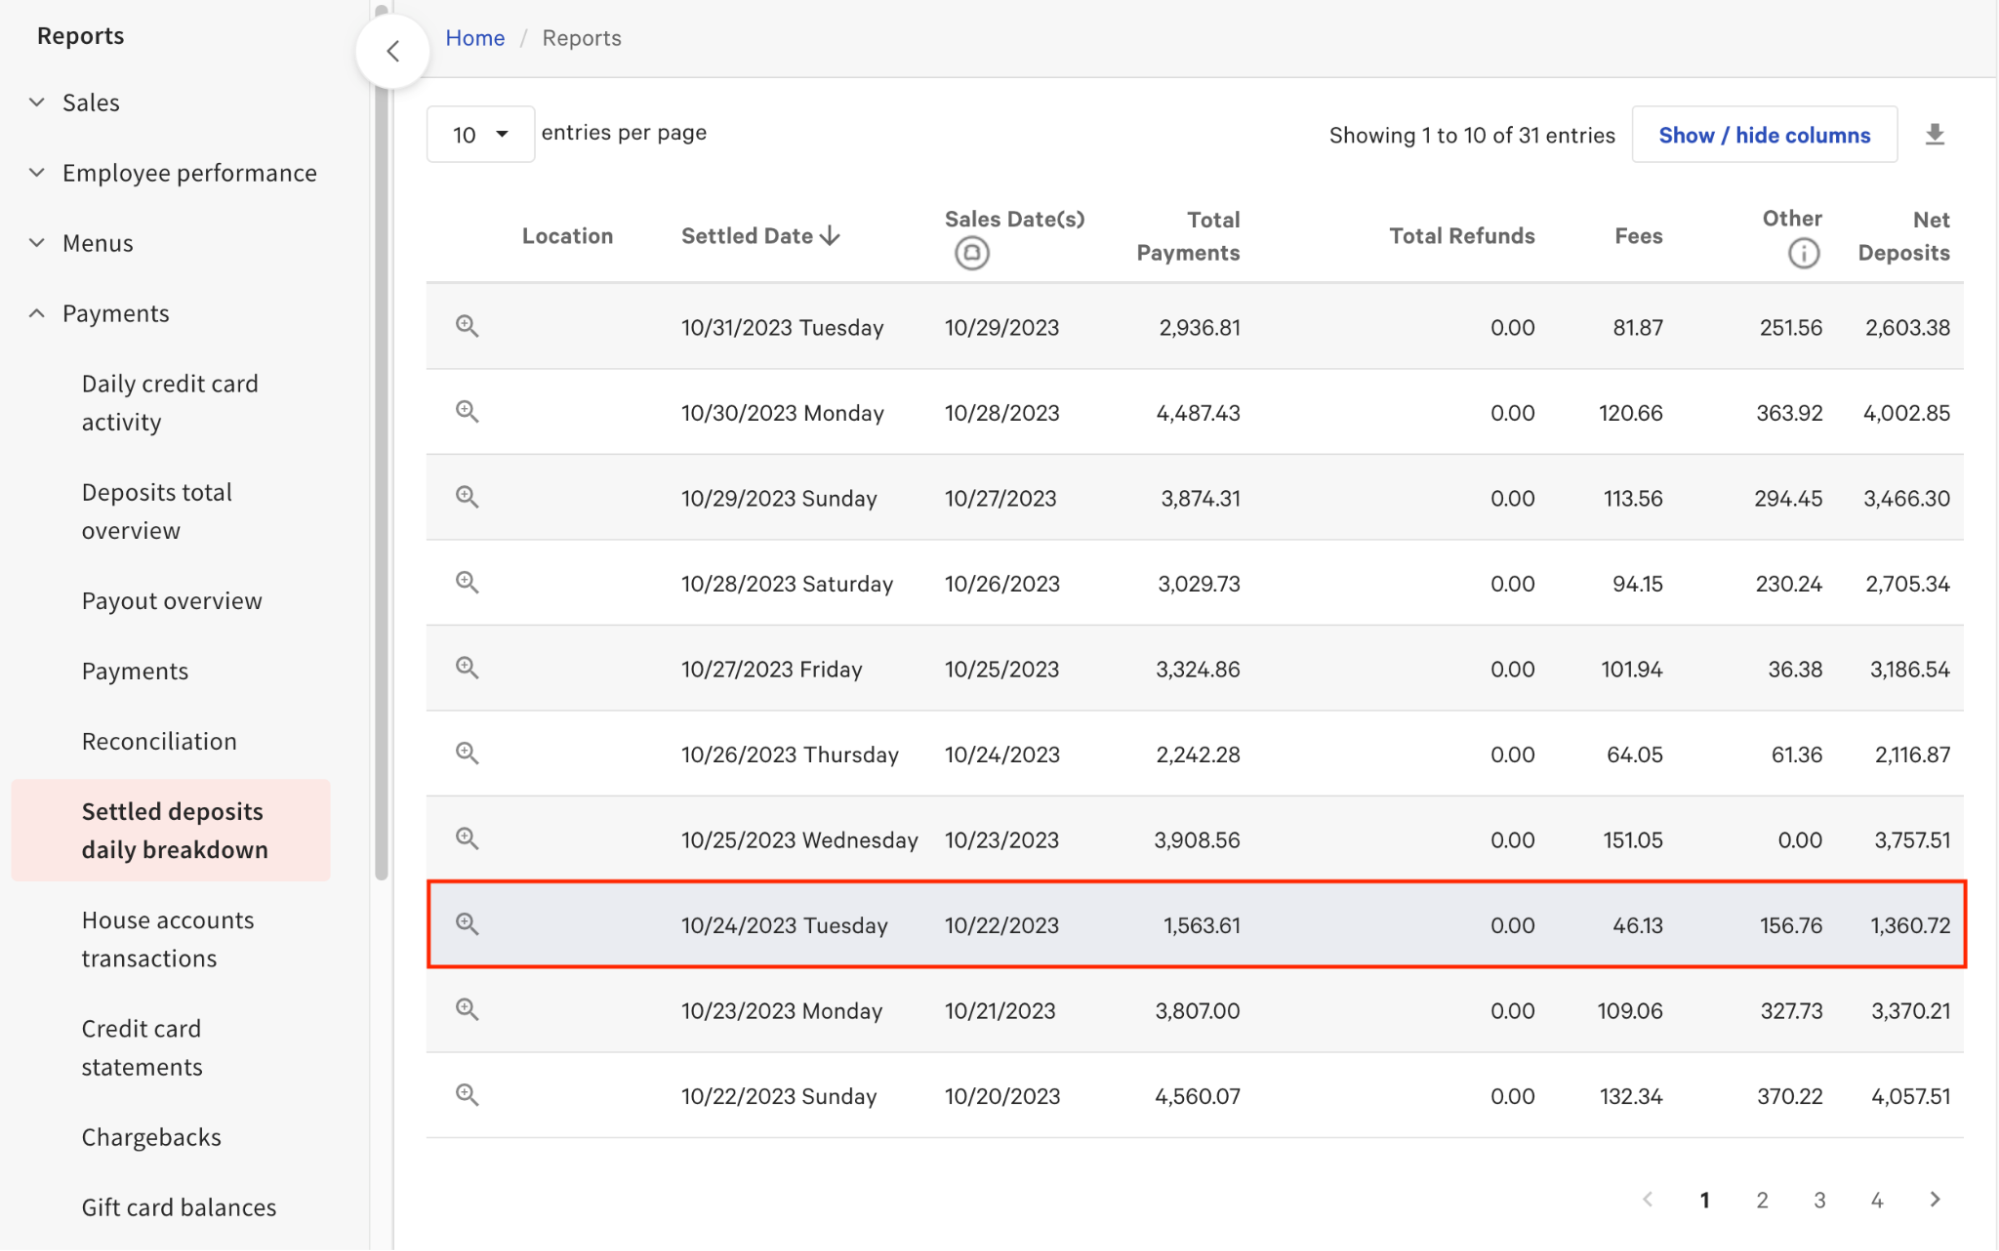Select the Reconciliation menu item

(x=159, y=741)
